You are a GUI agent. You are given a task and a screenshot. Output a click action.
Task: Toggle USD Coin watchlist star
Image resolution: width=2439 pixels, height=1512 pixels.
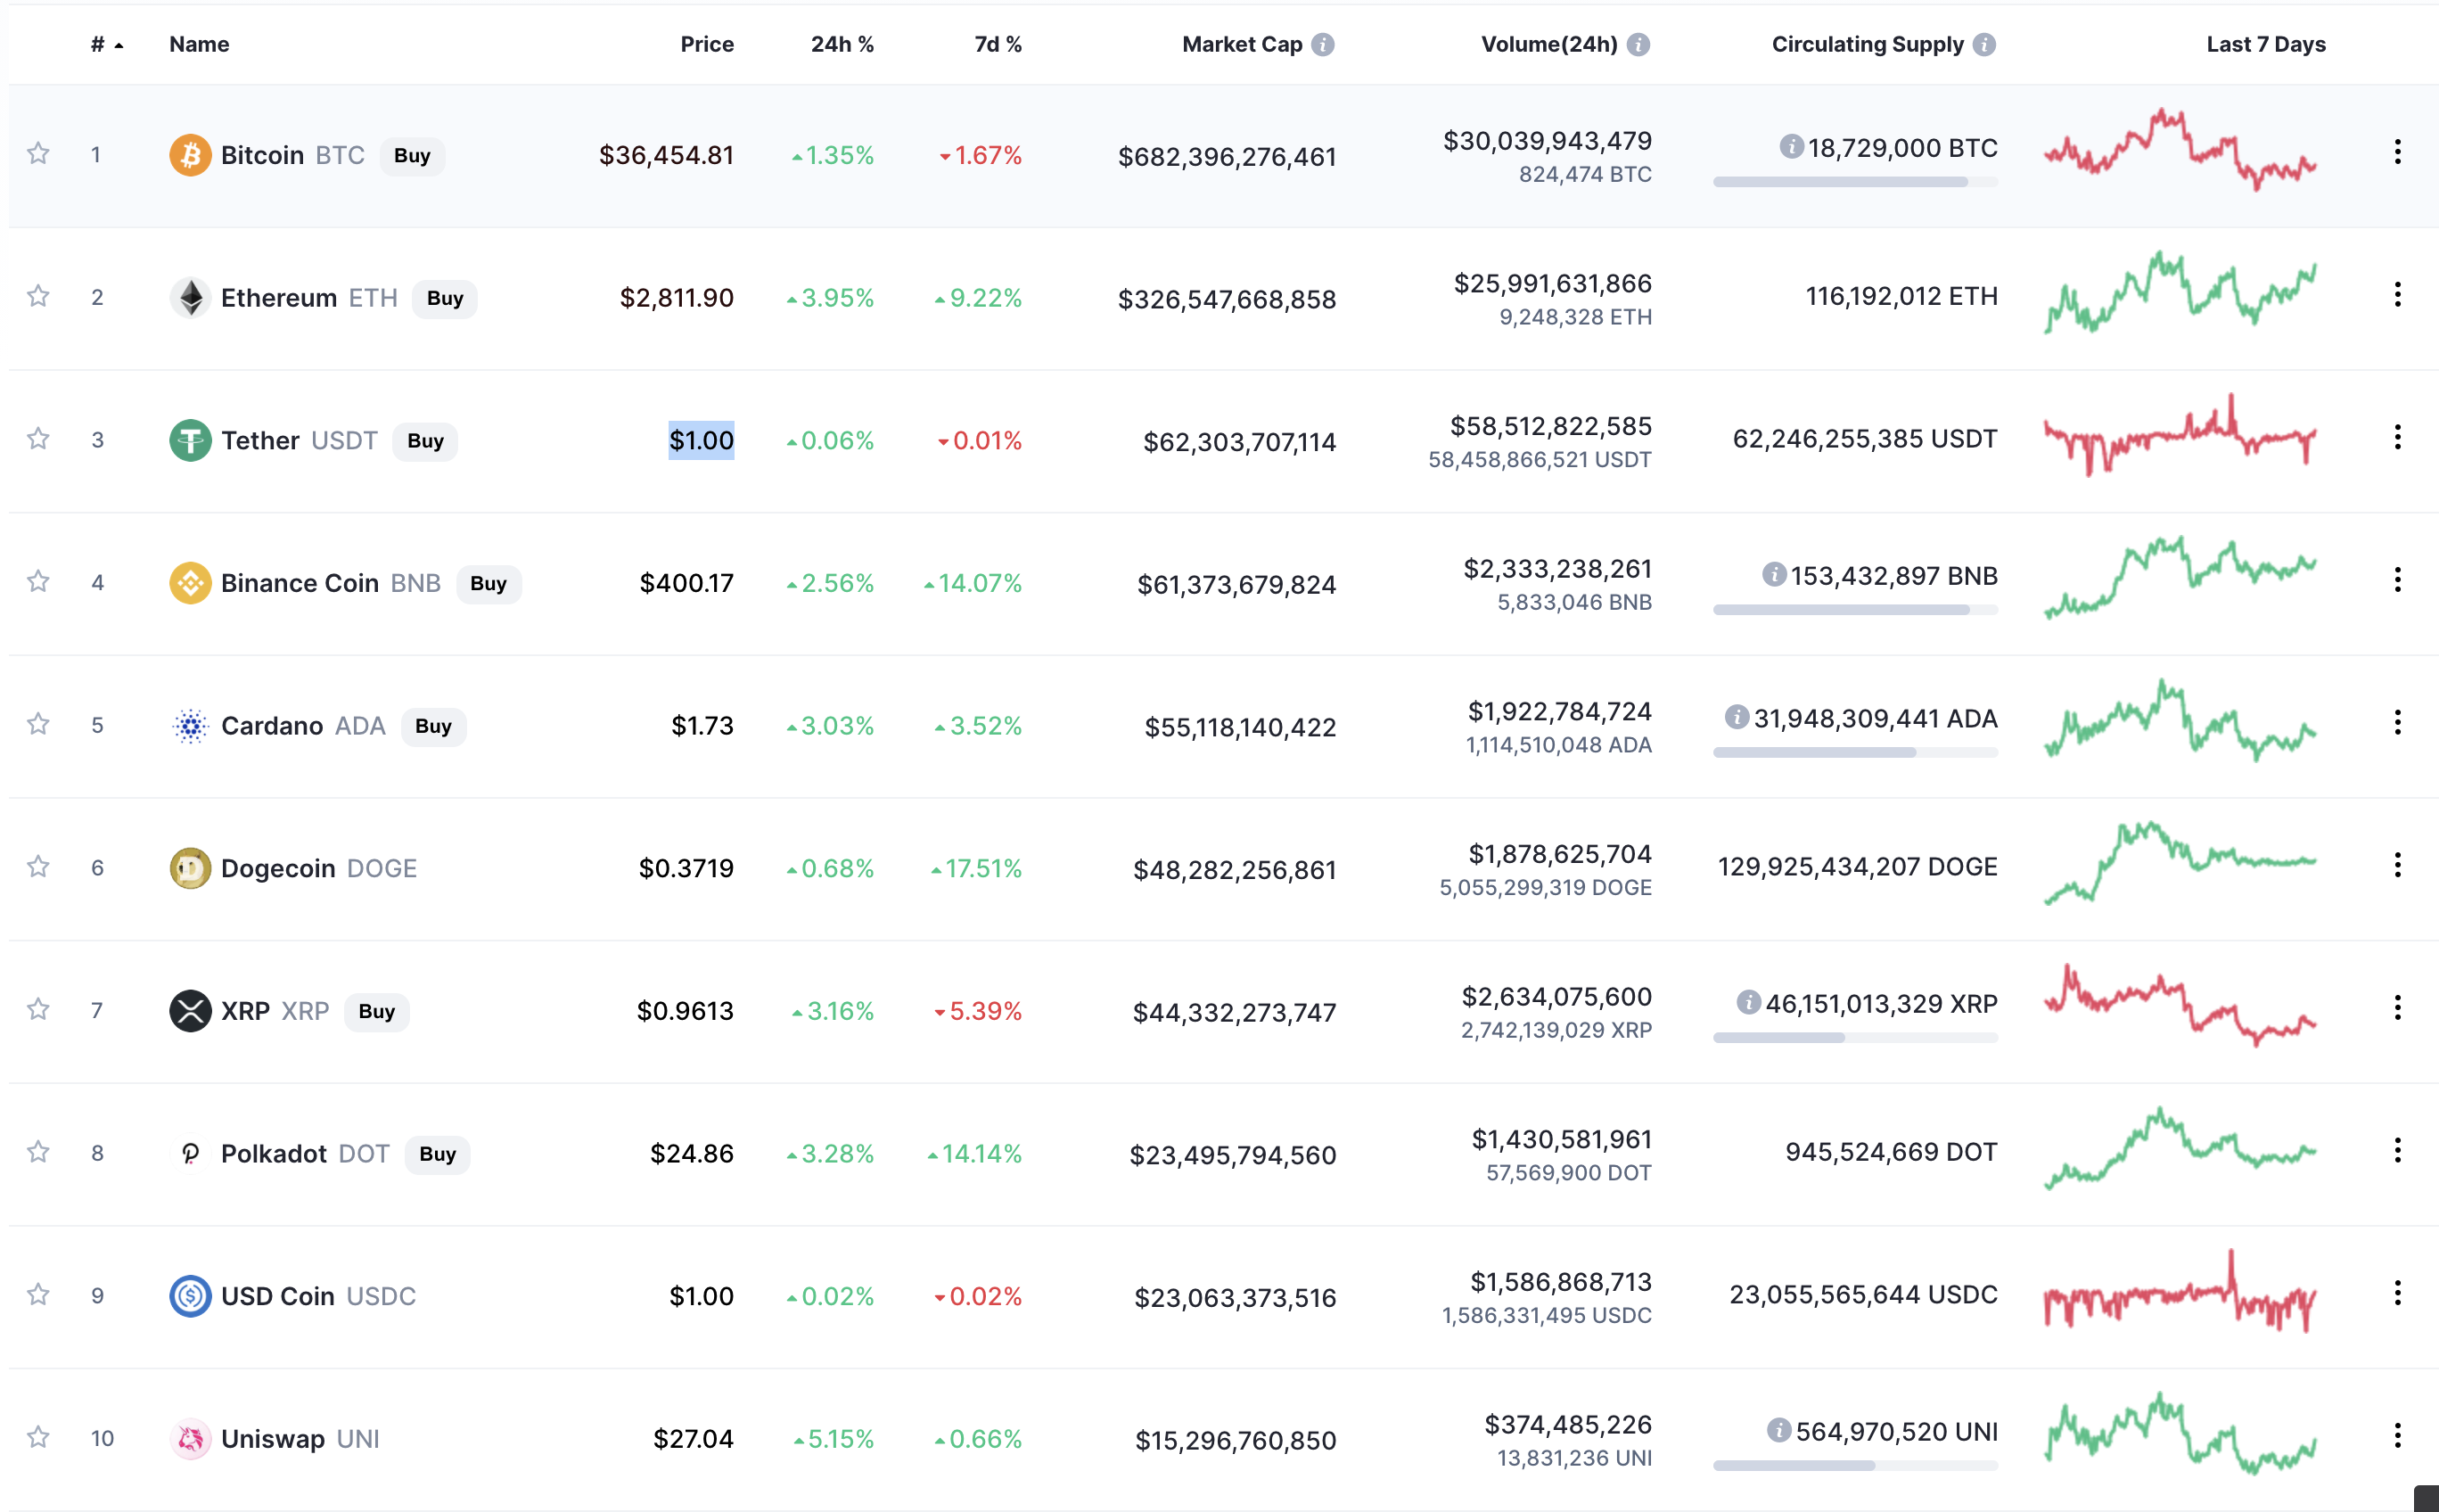pos(38,1294)
